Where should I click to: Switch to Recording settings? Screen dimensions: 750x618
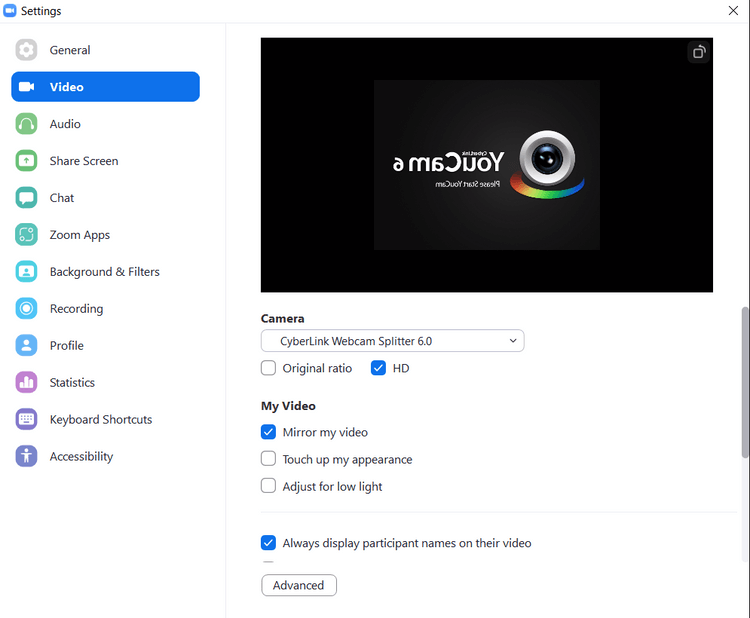(x=105, y=309)
